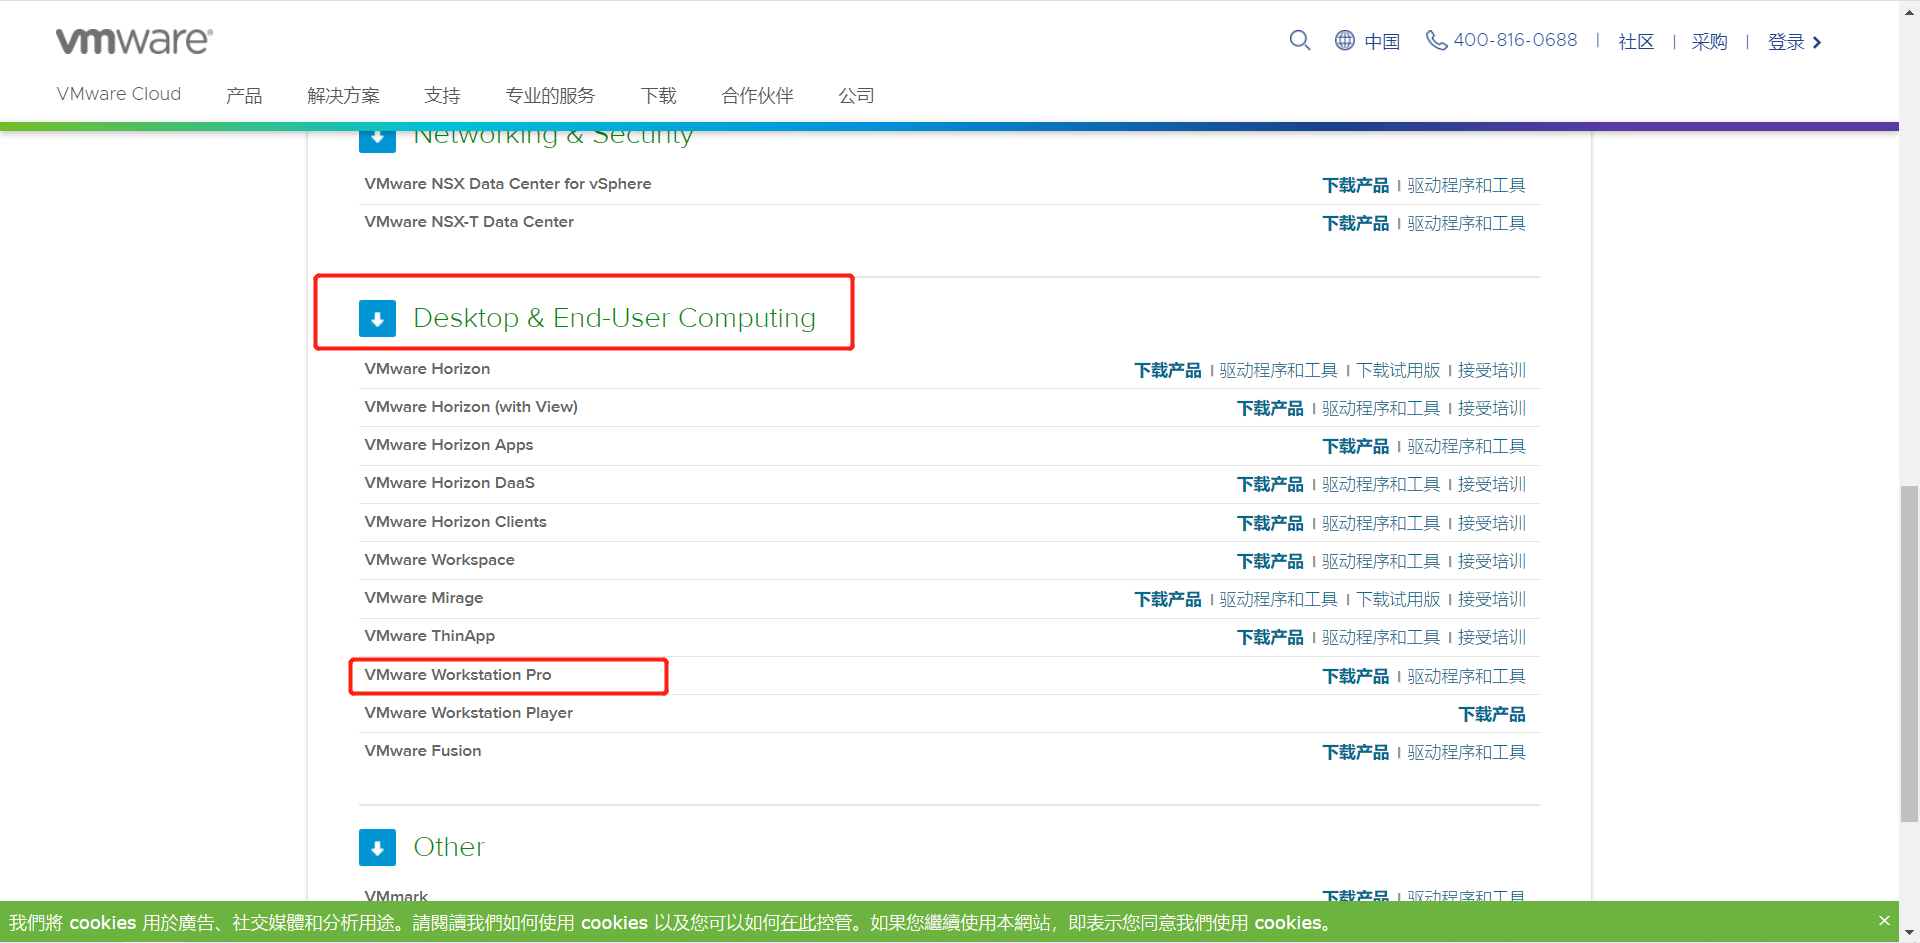Select VMware Horizon Clients product name

click(x=455, y=522)
